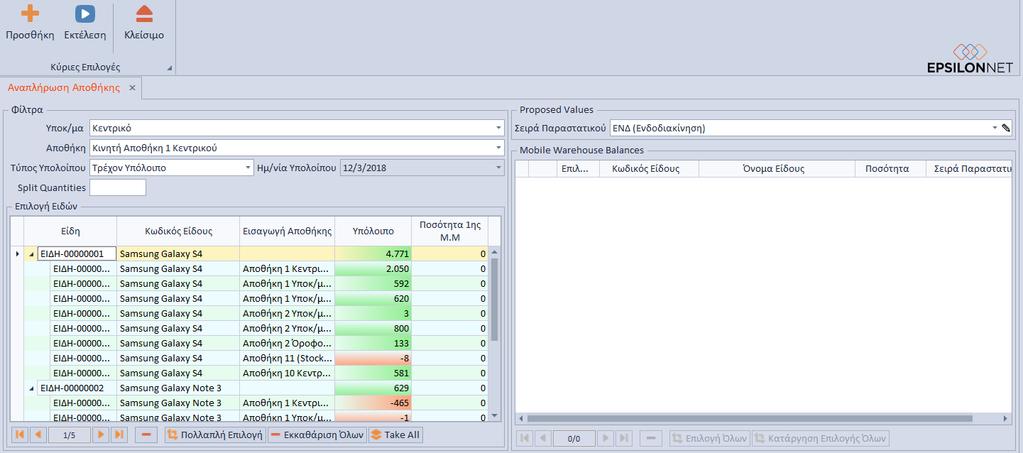This screenshot has width=1023, height=453.
Task: Click the 1/5 page indicator field
Action: click(x=69, y=435)
